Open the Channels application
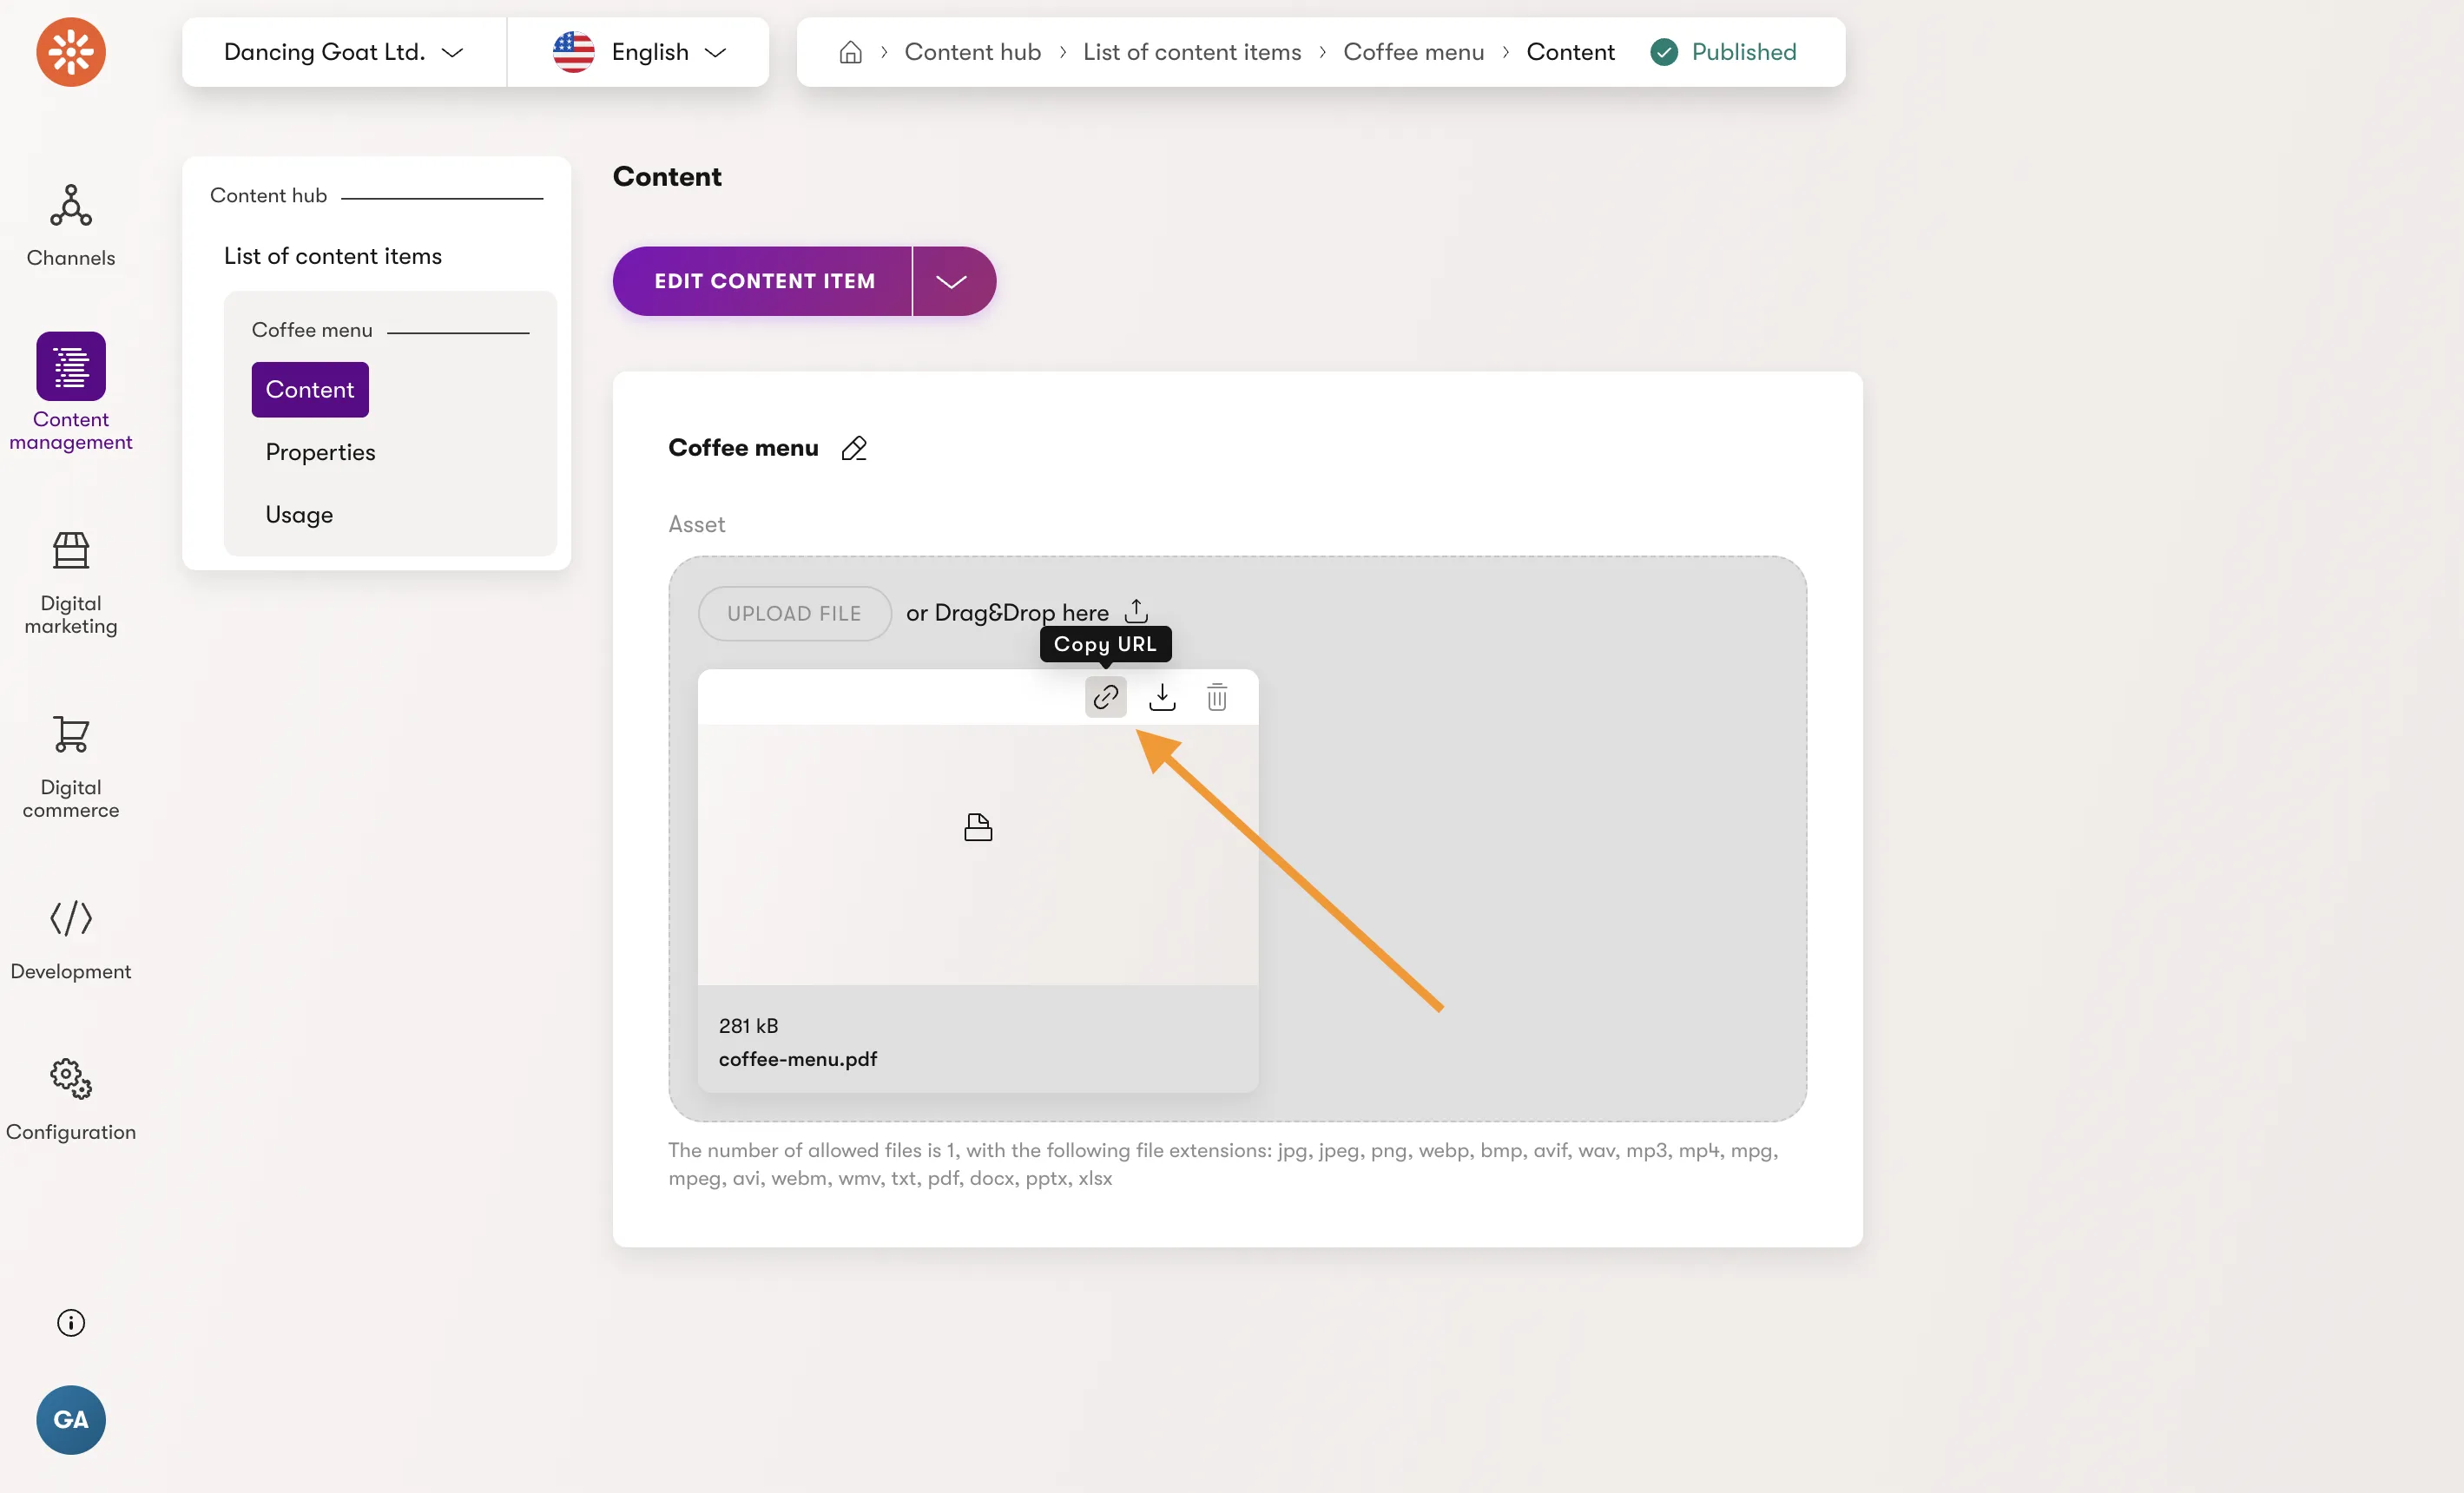Screen dimensions: 2464x1493 [x=71, y=225]
